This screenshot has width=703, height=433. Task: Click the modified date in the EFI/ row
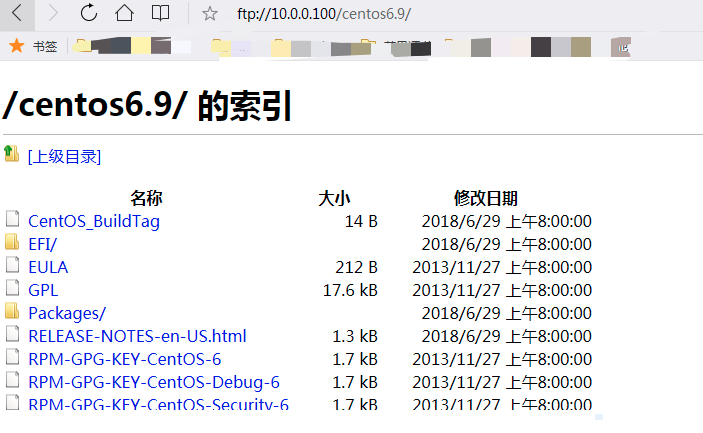[507, 244]
